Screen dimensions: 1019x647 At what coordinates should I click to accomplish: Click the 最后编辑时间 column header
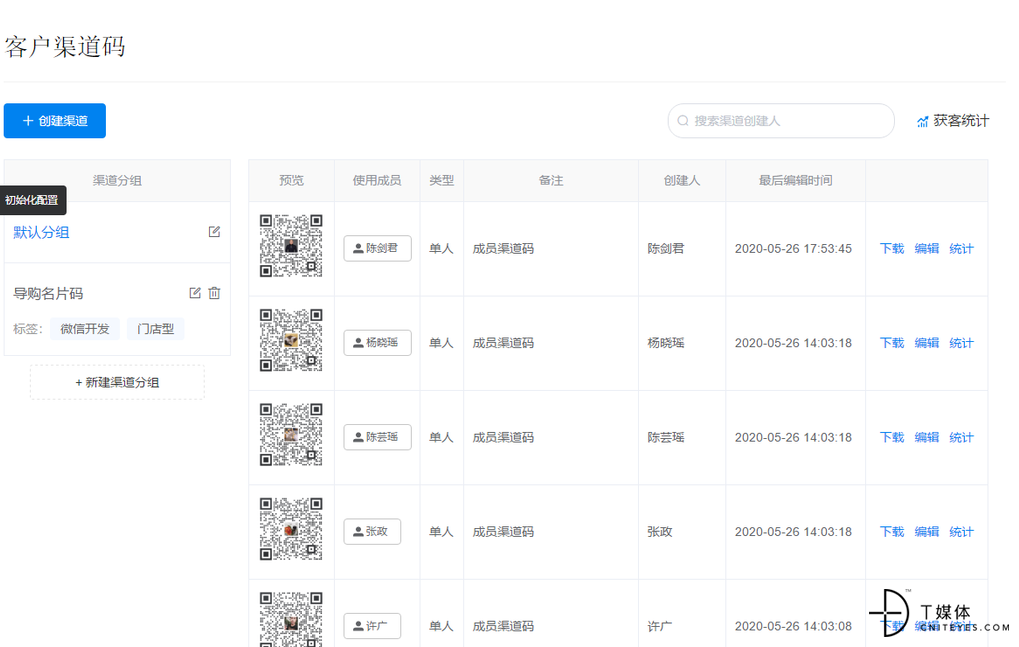tap(795, 181)
